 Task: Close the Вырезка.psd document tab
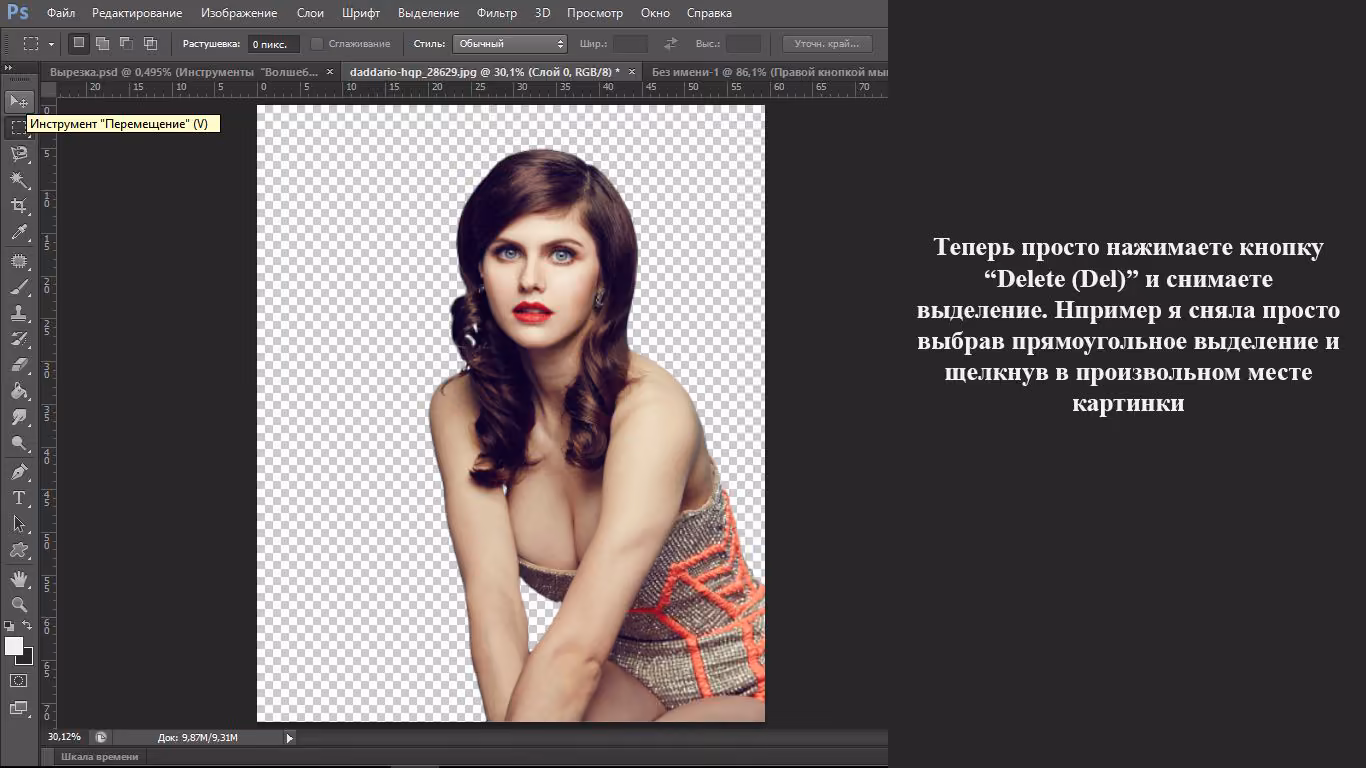331,72
